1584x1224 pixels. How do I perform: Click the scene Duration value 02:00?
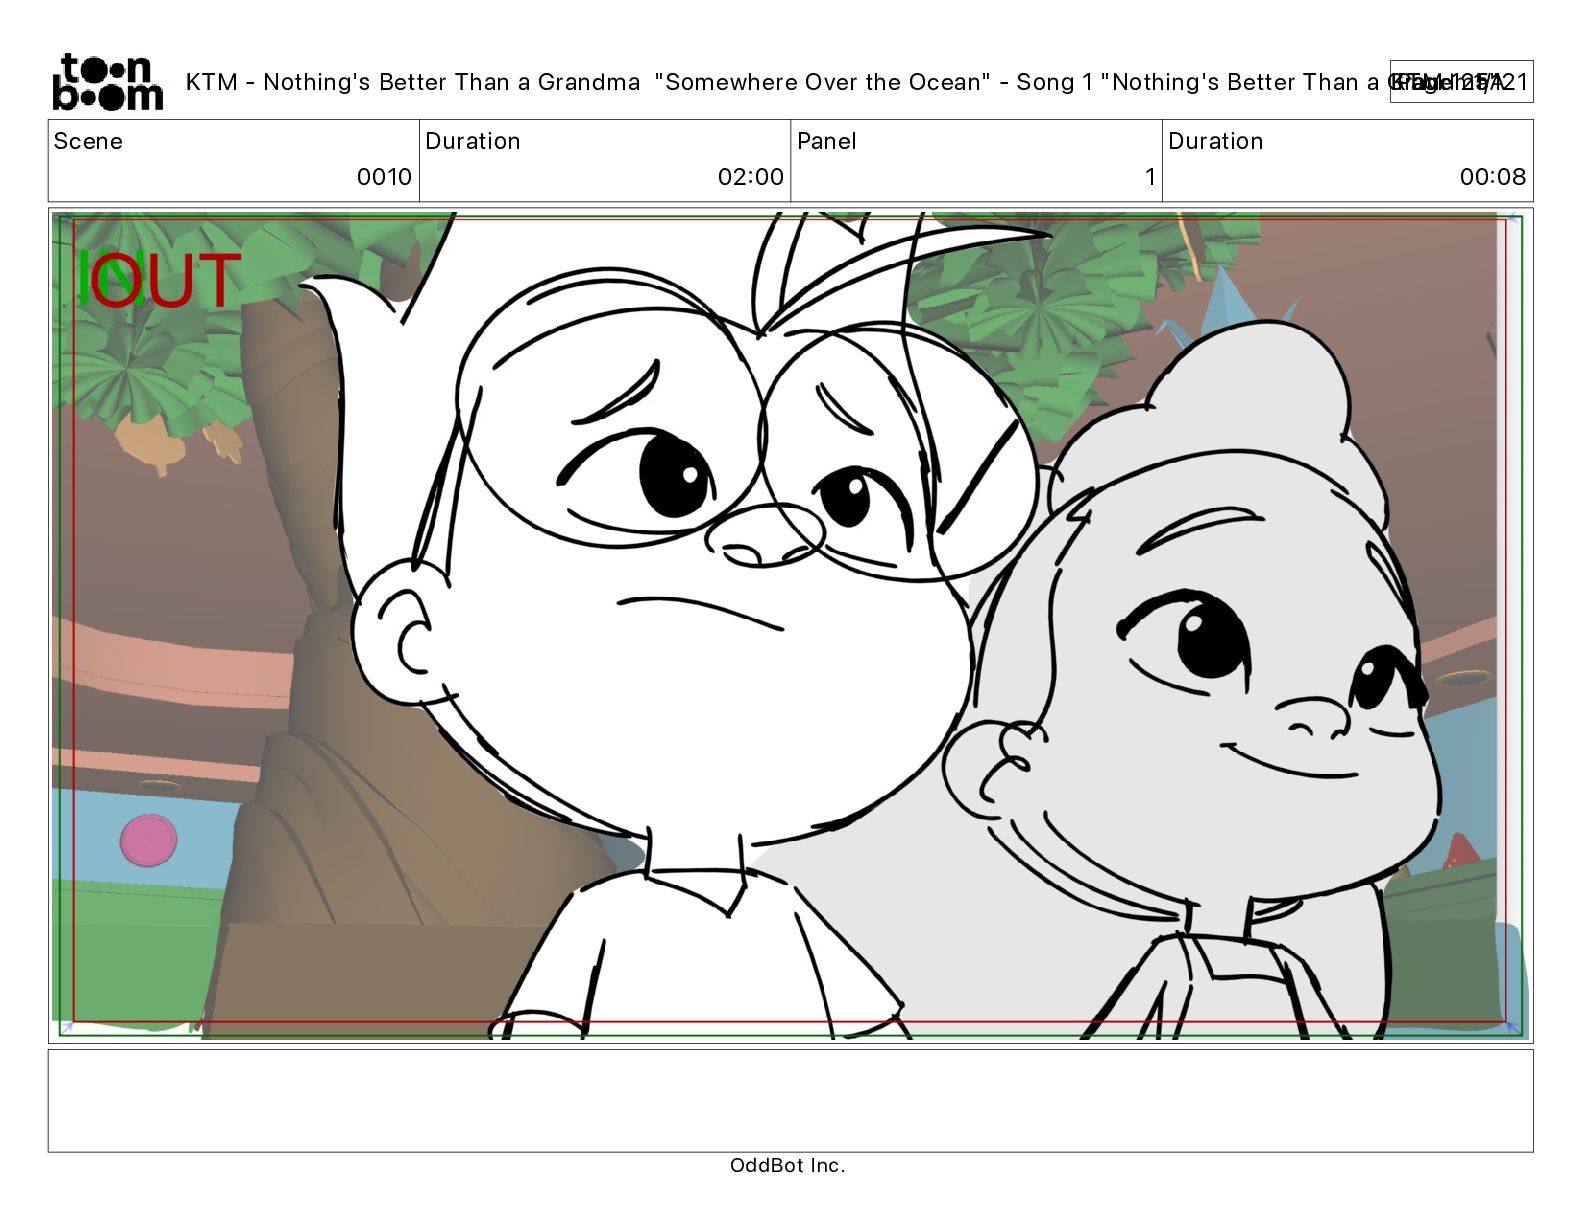[x=750, y=177]
